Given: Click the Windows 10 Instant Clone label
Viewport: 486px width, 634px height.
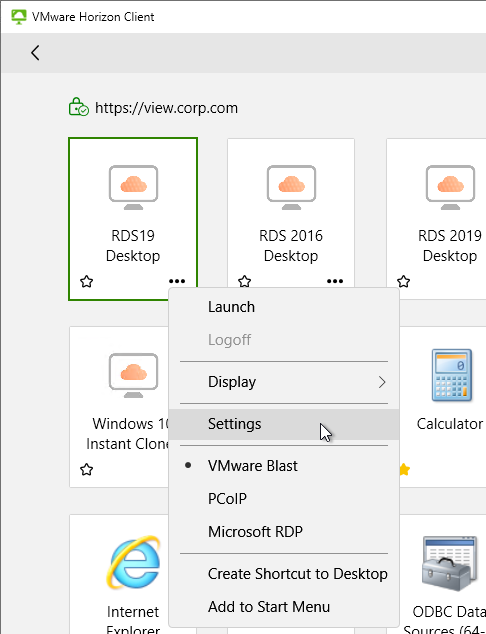Looking at the screenshot, I should tap(128, 434).
